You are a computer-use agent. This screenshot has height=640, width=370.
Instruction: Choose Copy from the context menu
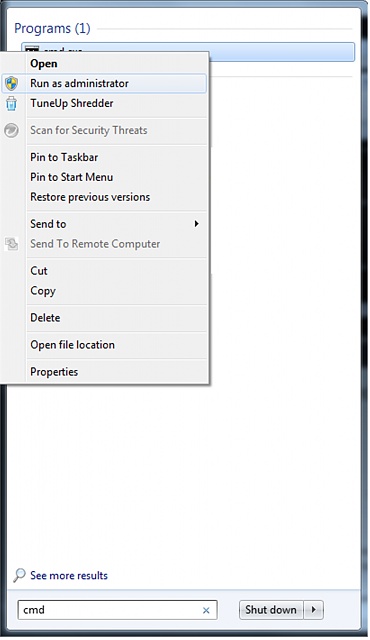tap(43, 291)
